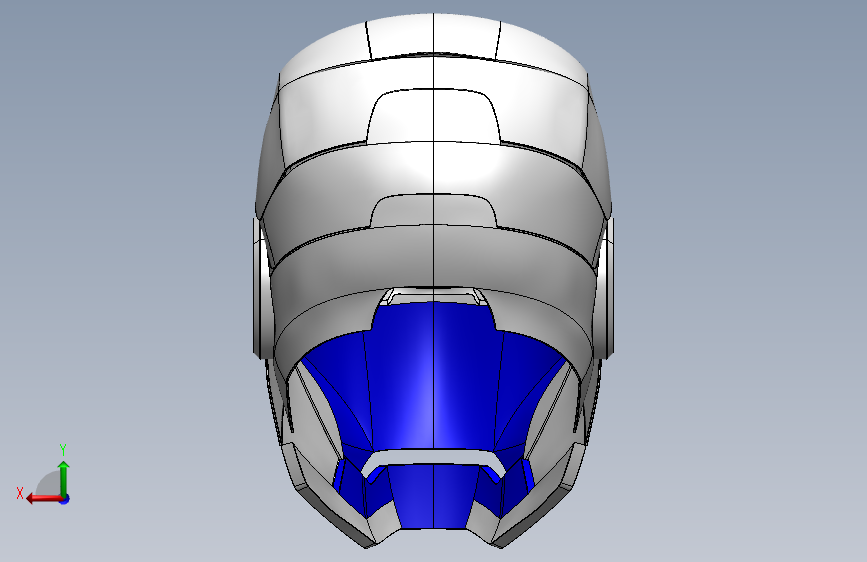Screen dimensions: 867x562
Task: Click the green Y axis arrow on triad
Action: pos(64,478)
